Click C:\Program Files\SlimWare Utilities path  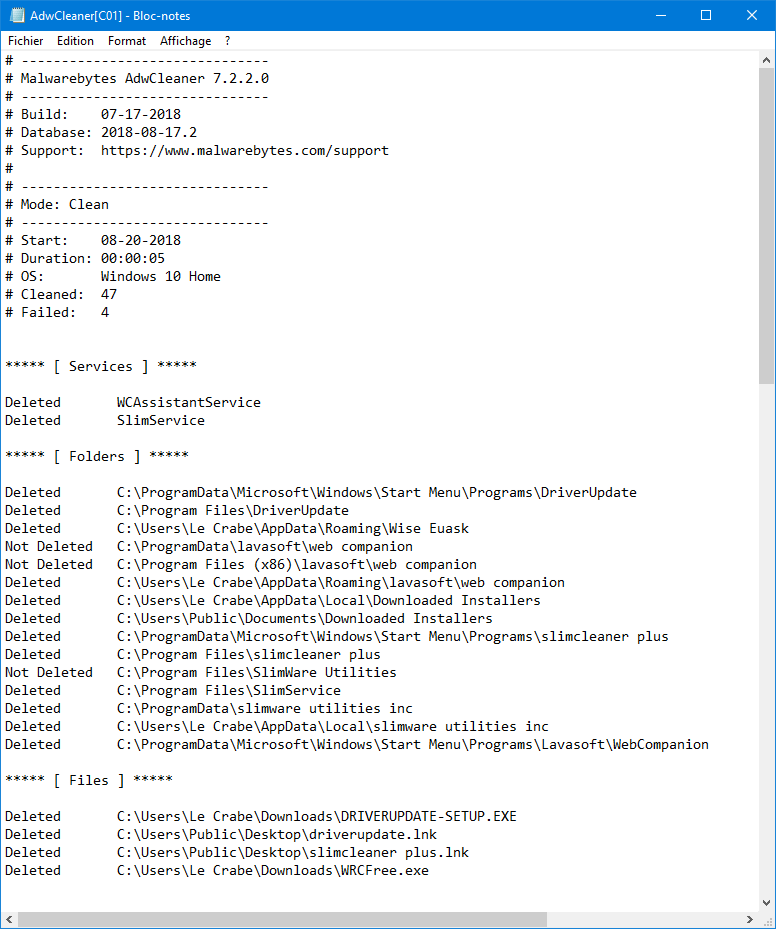[256, 672]
